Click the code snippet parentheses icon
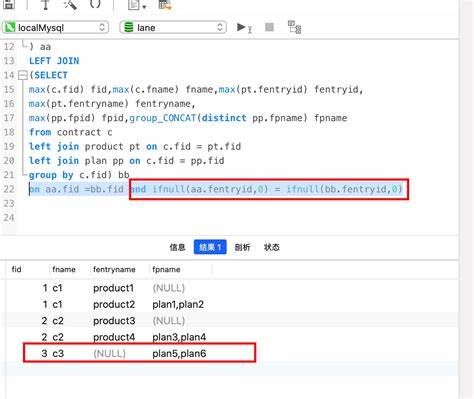The image size is (474, 399). (x=95, y=4)
